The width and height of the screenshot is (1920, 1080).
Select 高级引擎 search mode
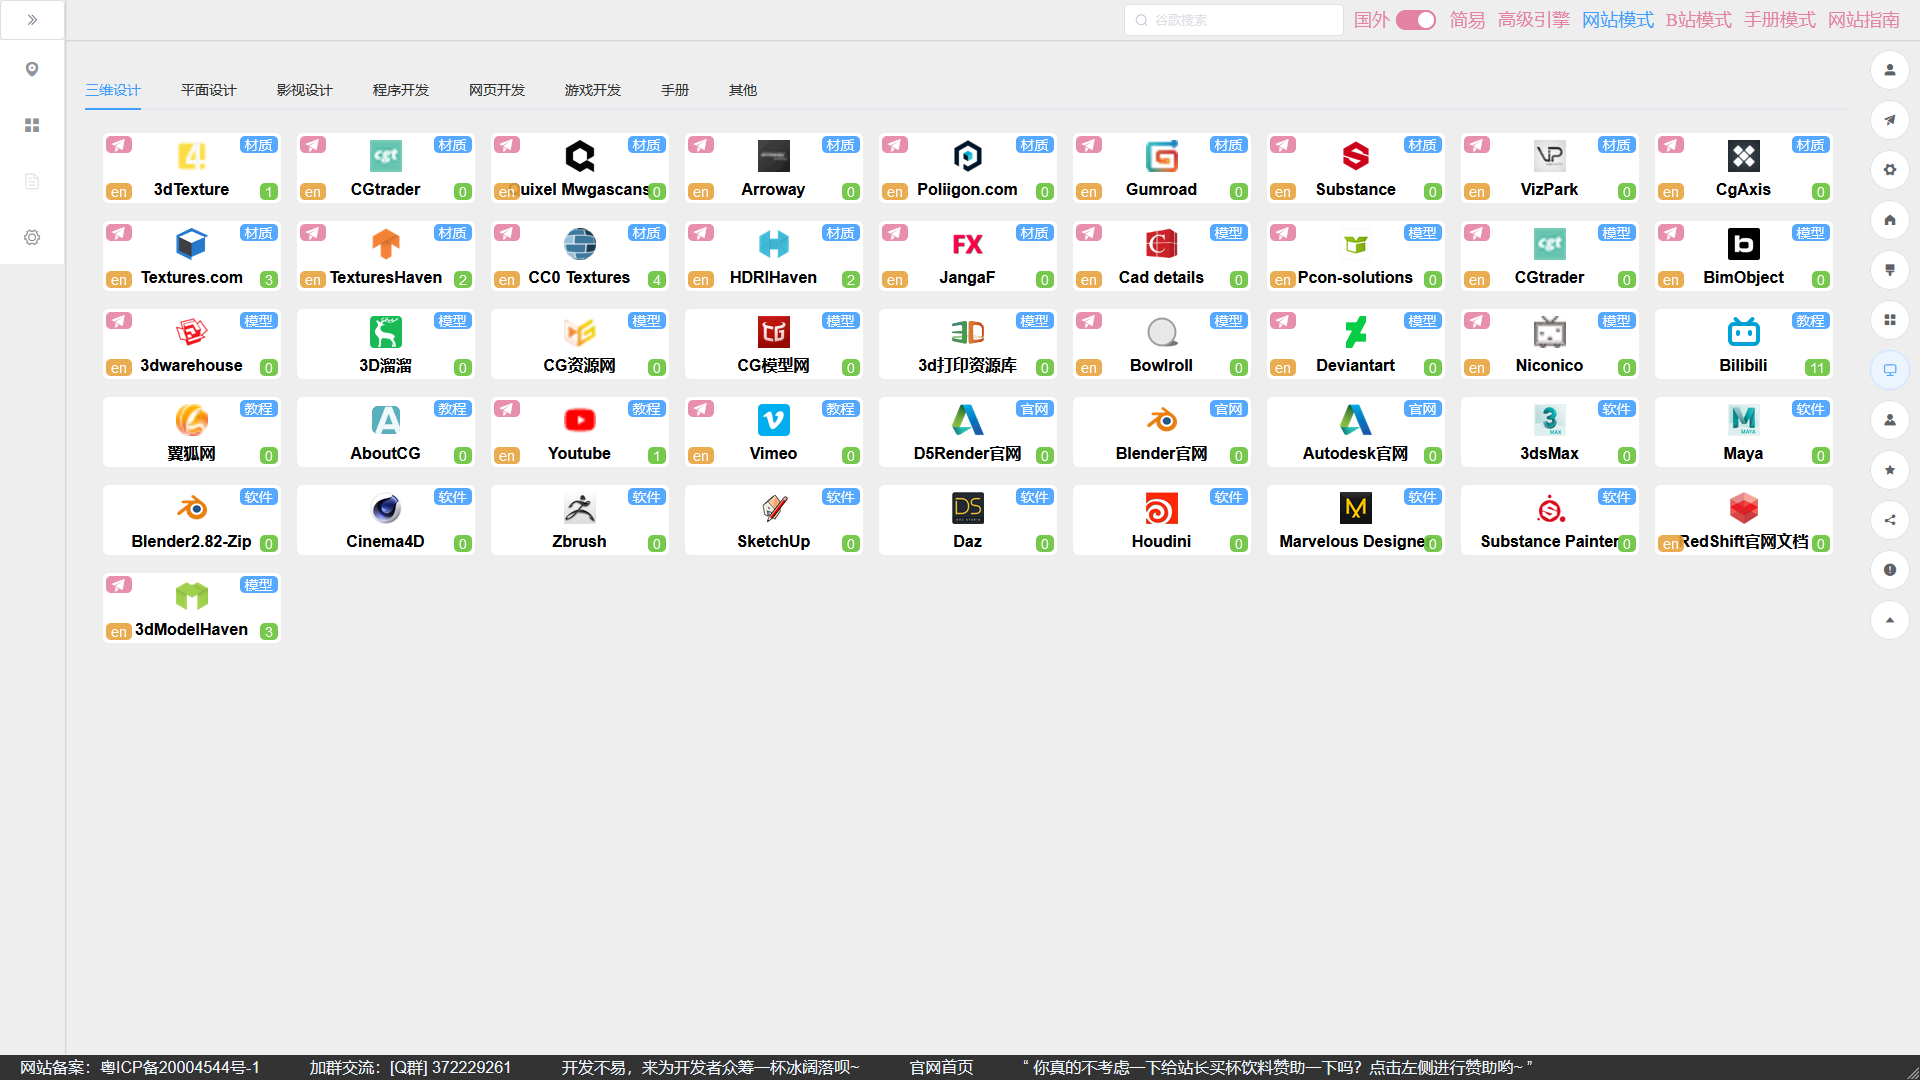(1533, 20)
